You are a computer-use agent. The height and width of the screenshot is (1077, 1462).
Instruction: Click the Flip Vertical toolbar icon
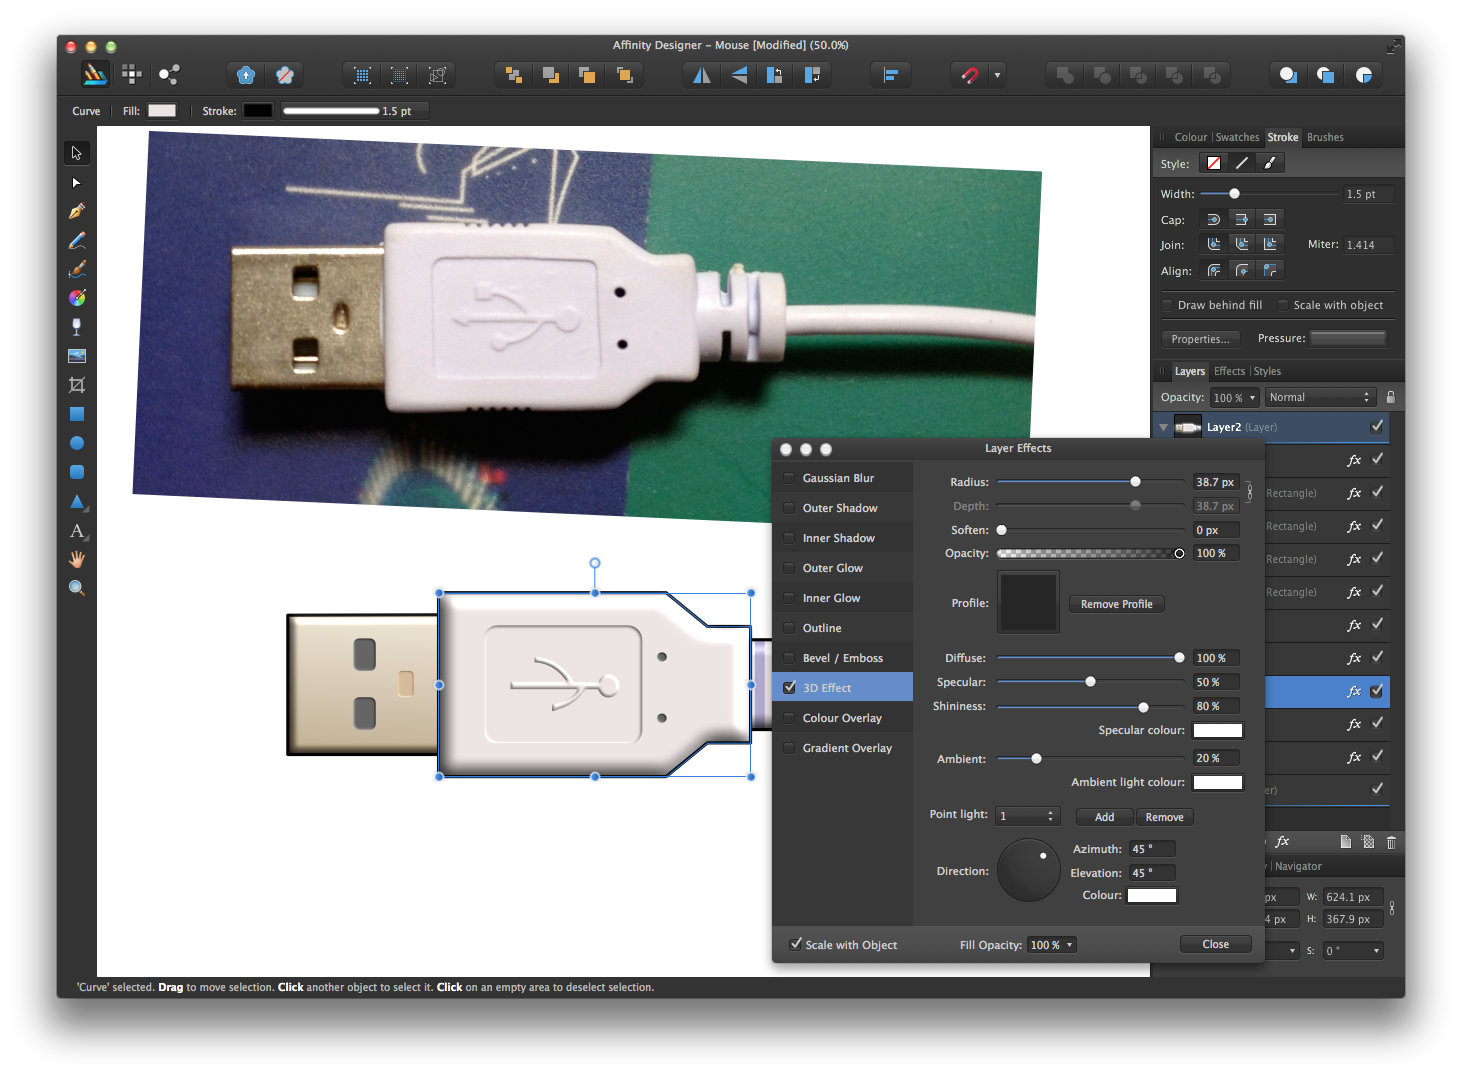739,75
